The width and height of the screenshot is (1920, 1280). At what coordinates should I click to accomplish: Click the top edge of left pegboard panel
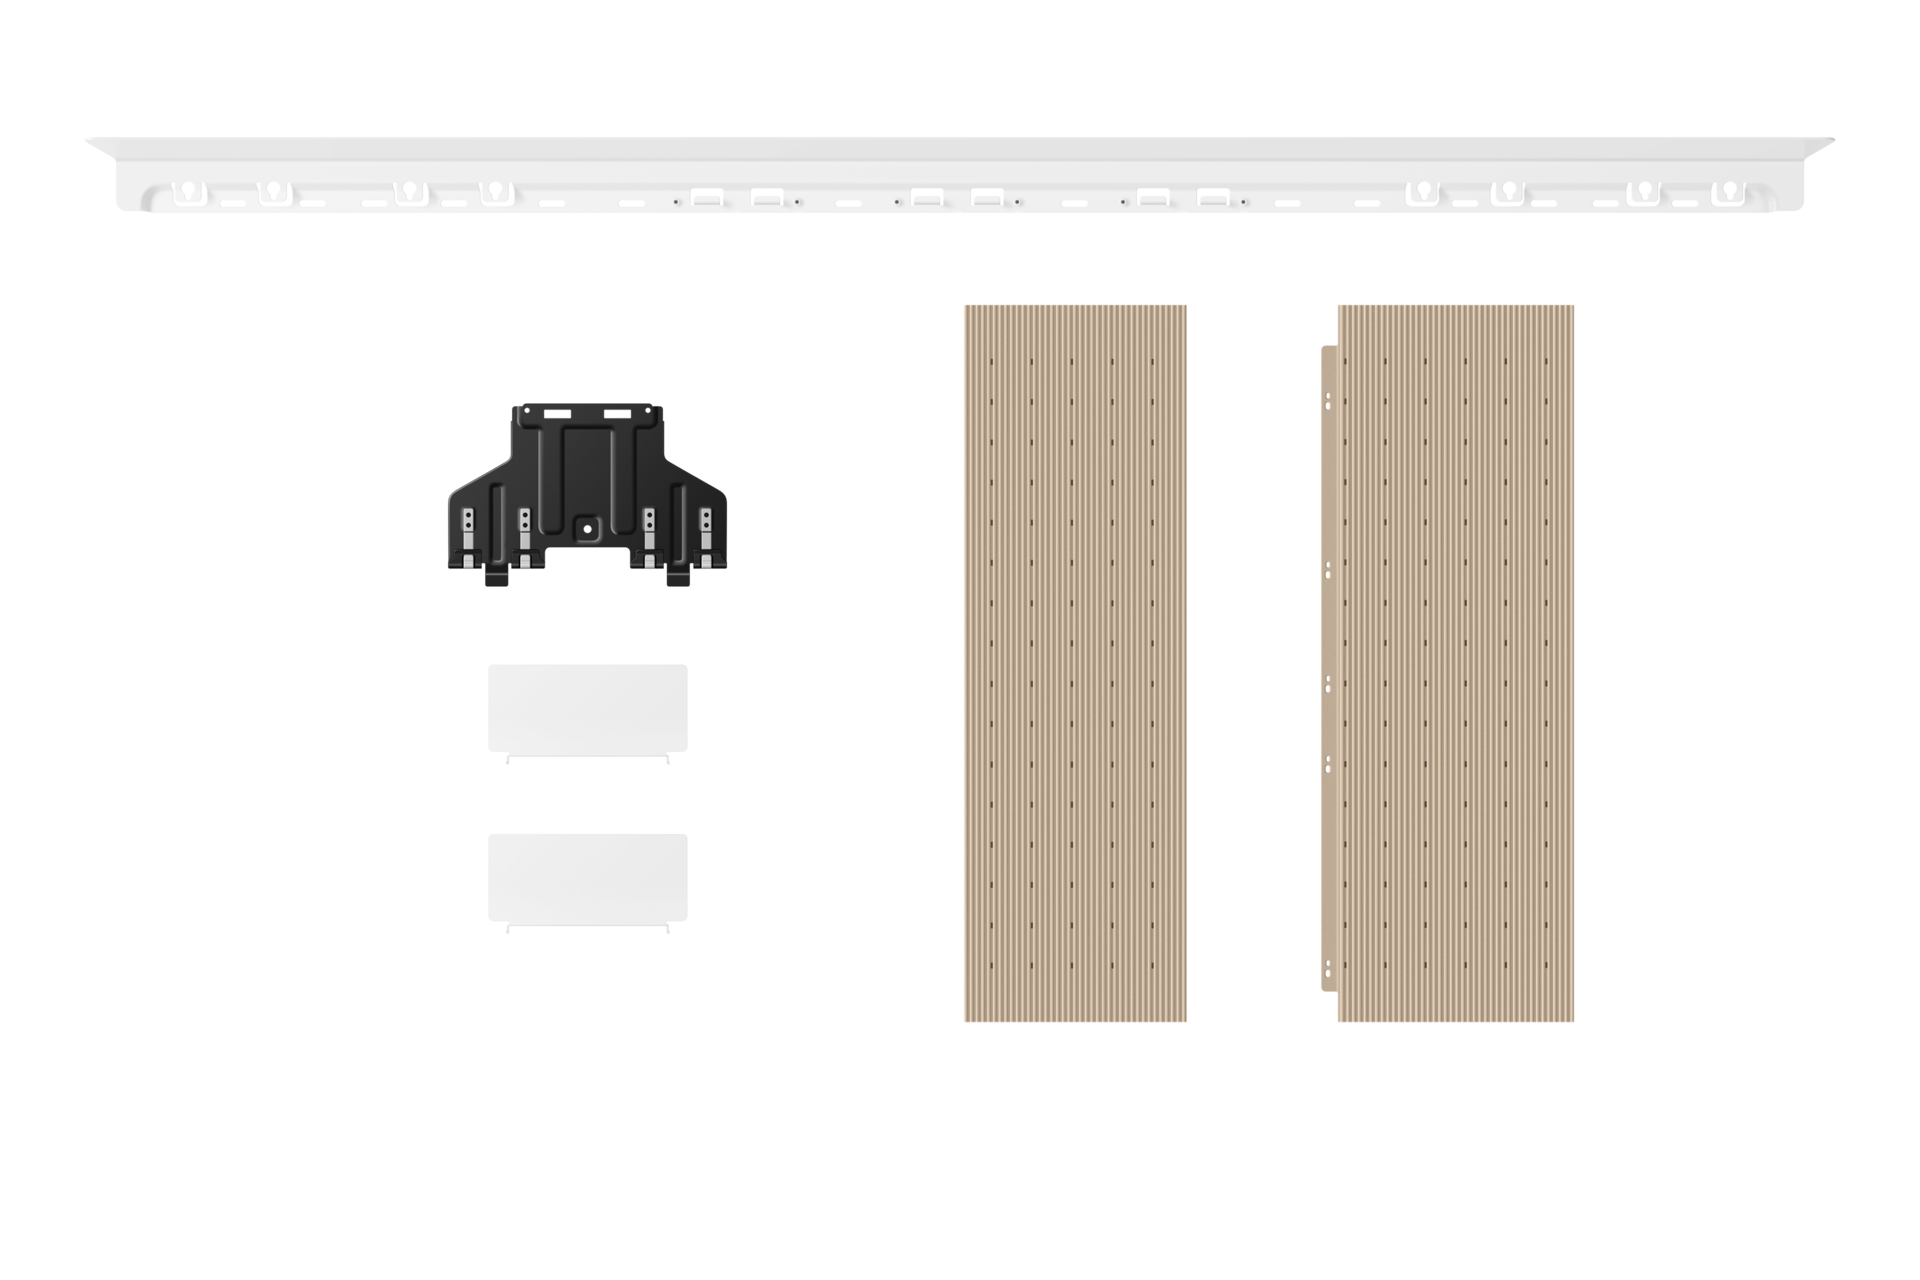(x=1075, y=306)
